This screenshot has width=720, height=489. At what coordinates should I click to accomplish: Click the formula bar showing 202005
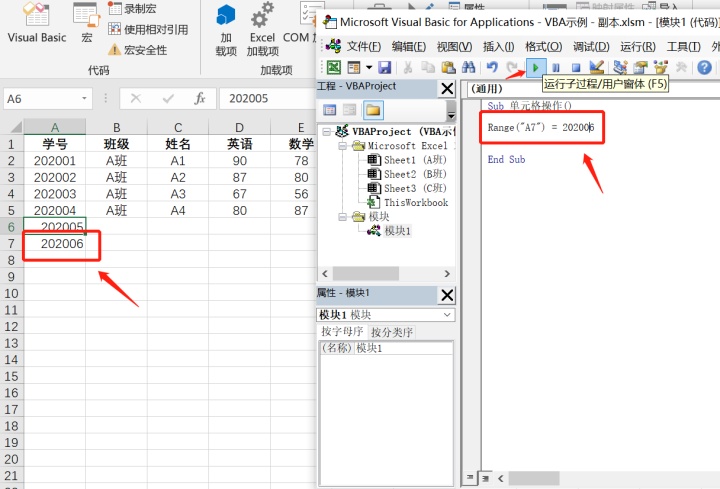coord(268,98)
